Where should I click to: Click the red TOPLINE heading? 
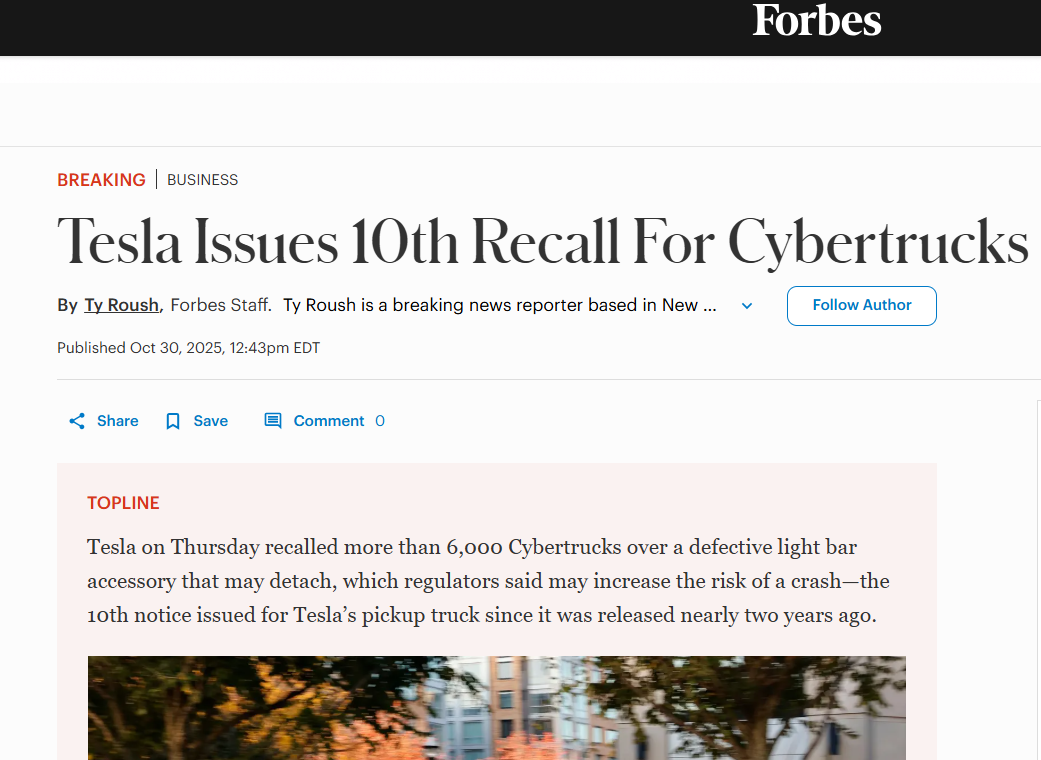123,503
